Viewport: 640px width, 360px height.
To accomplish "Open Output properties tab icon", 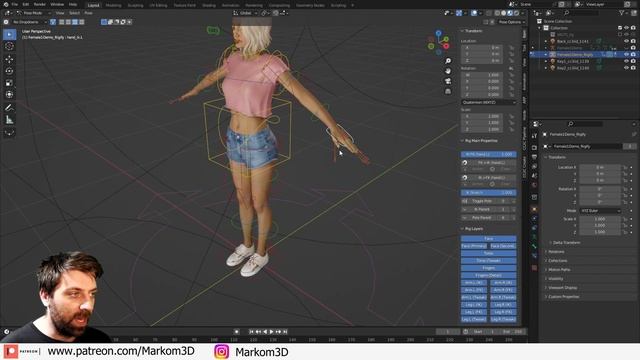I will [534, 157].
